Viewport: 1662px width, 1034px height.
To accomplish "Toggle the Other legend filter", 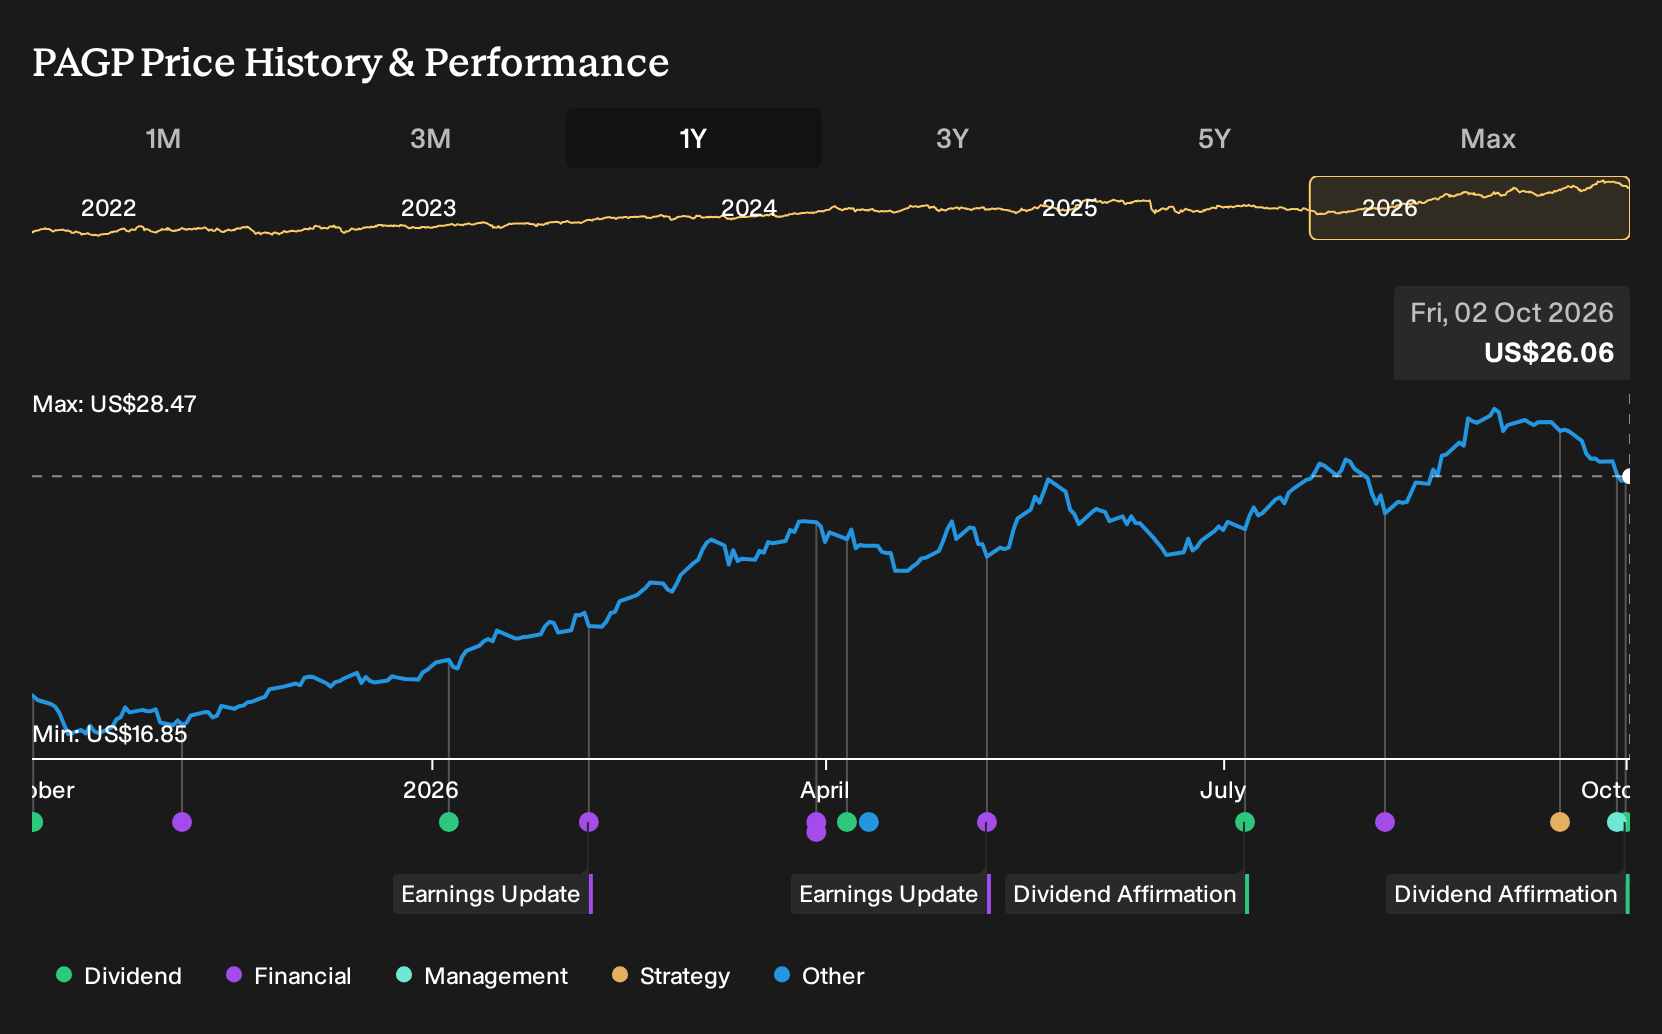I will 819,976.
